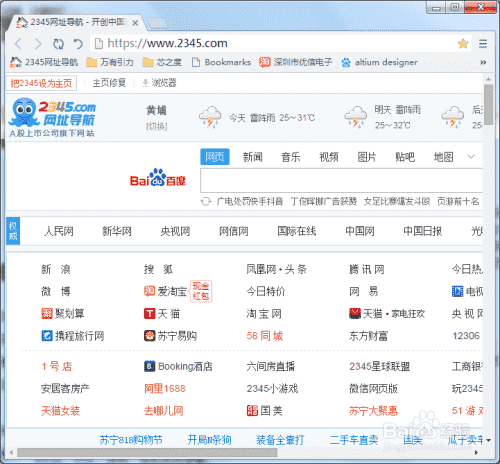Click the 浏览器 download link

[159, 83]
